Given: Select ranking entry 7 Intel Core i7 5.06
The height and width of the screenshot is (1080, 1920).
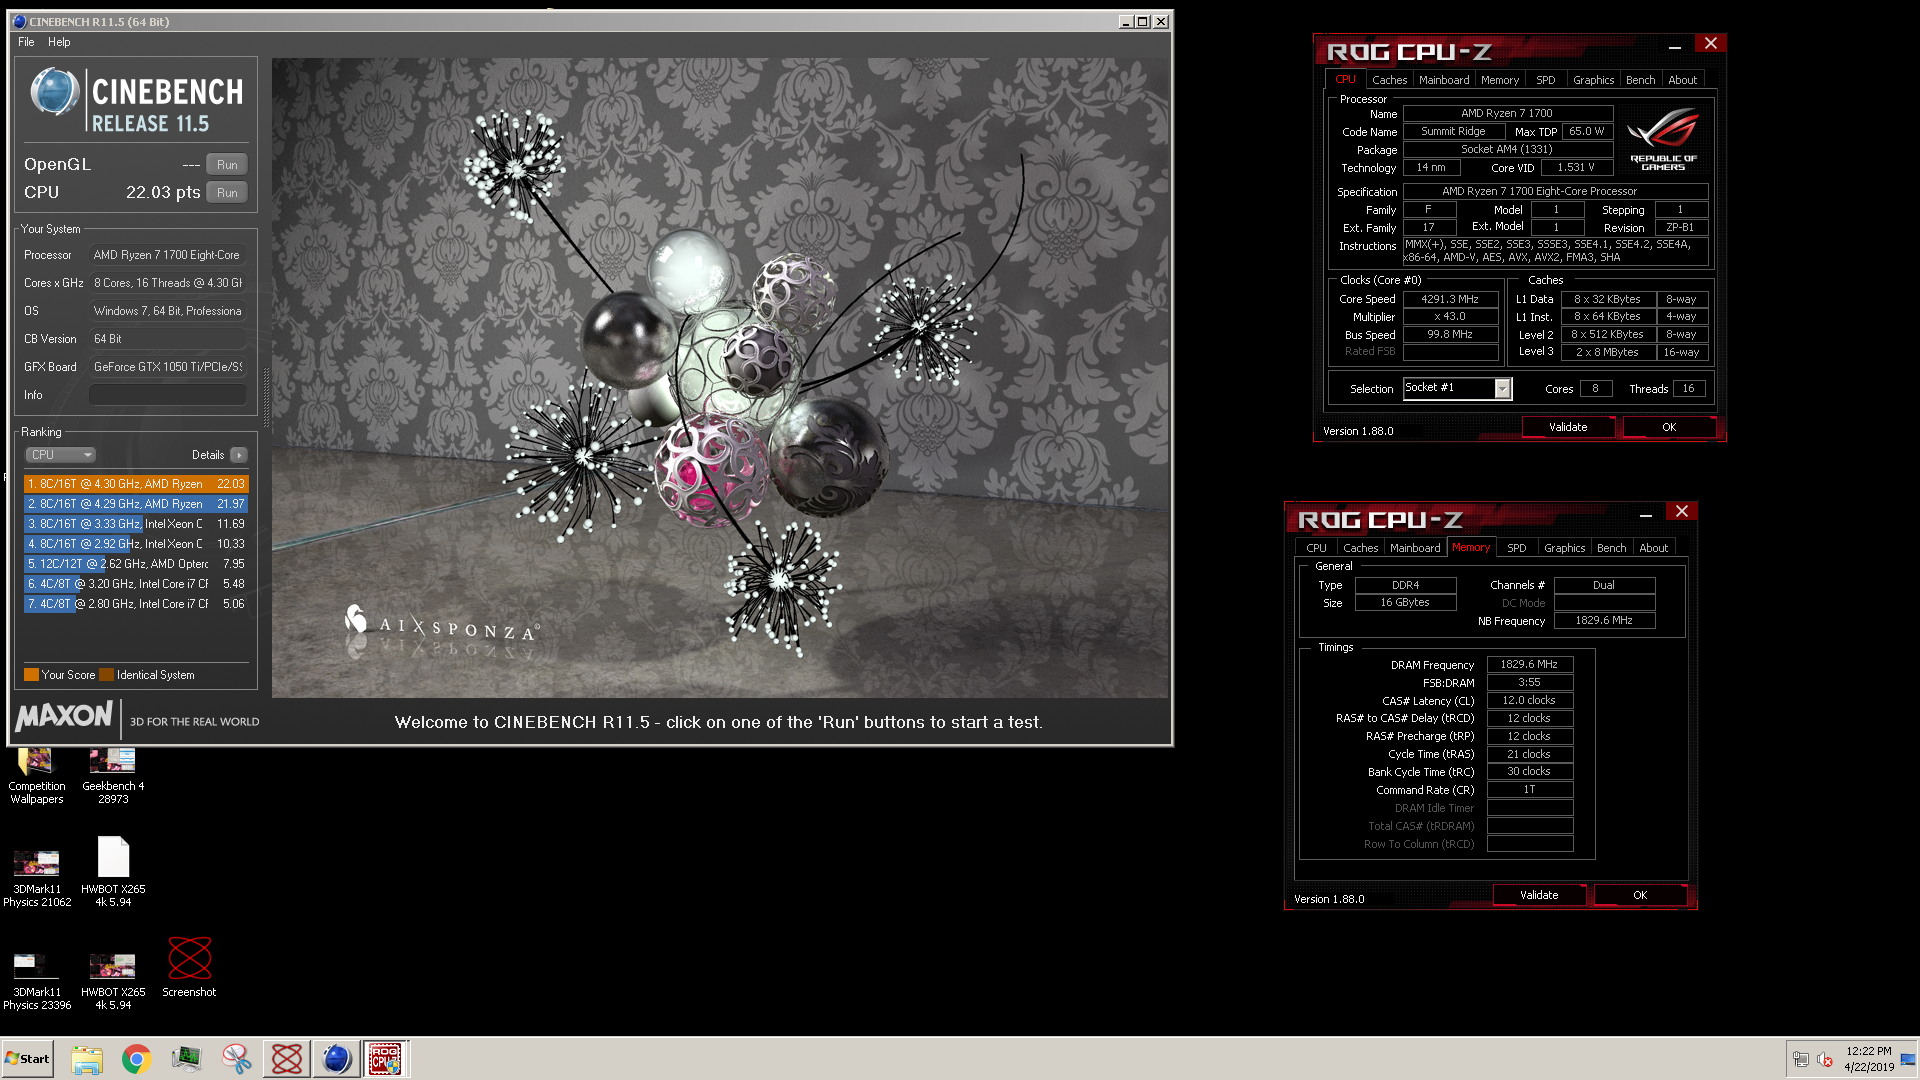Looking at the screenshot, I should 136,604.
